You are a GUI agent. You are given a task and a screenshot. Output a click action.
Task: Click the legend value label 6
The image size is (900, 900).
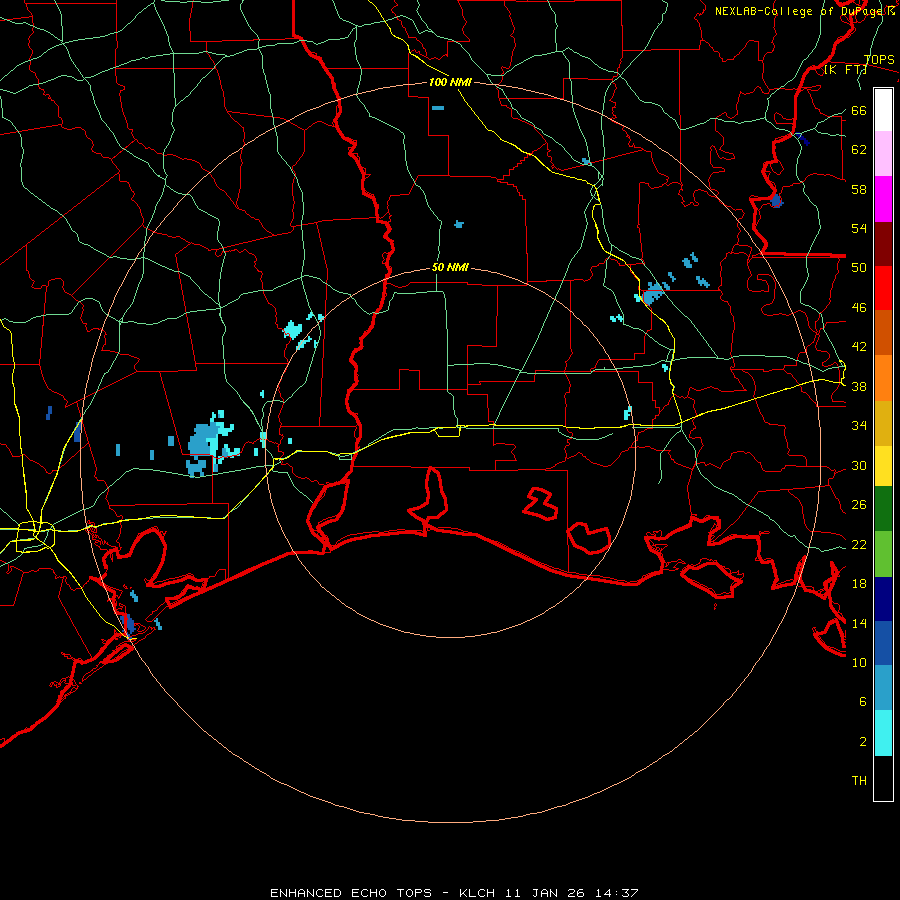pos(863,701)
